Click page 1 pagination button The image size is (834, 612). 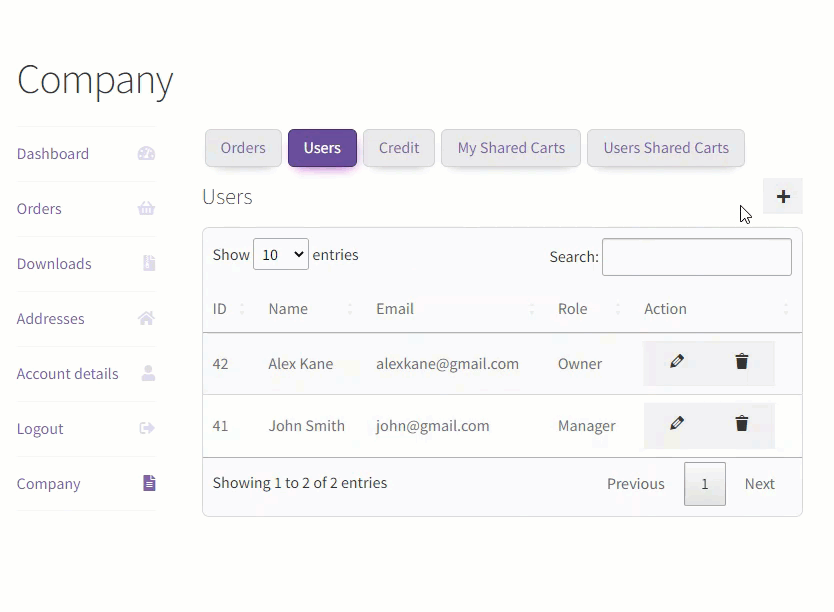pos(705,484)
